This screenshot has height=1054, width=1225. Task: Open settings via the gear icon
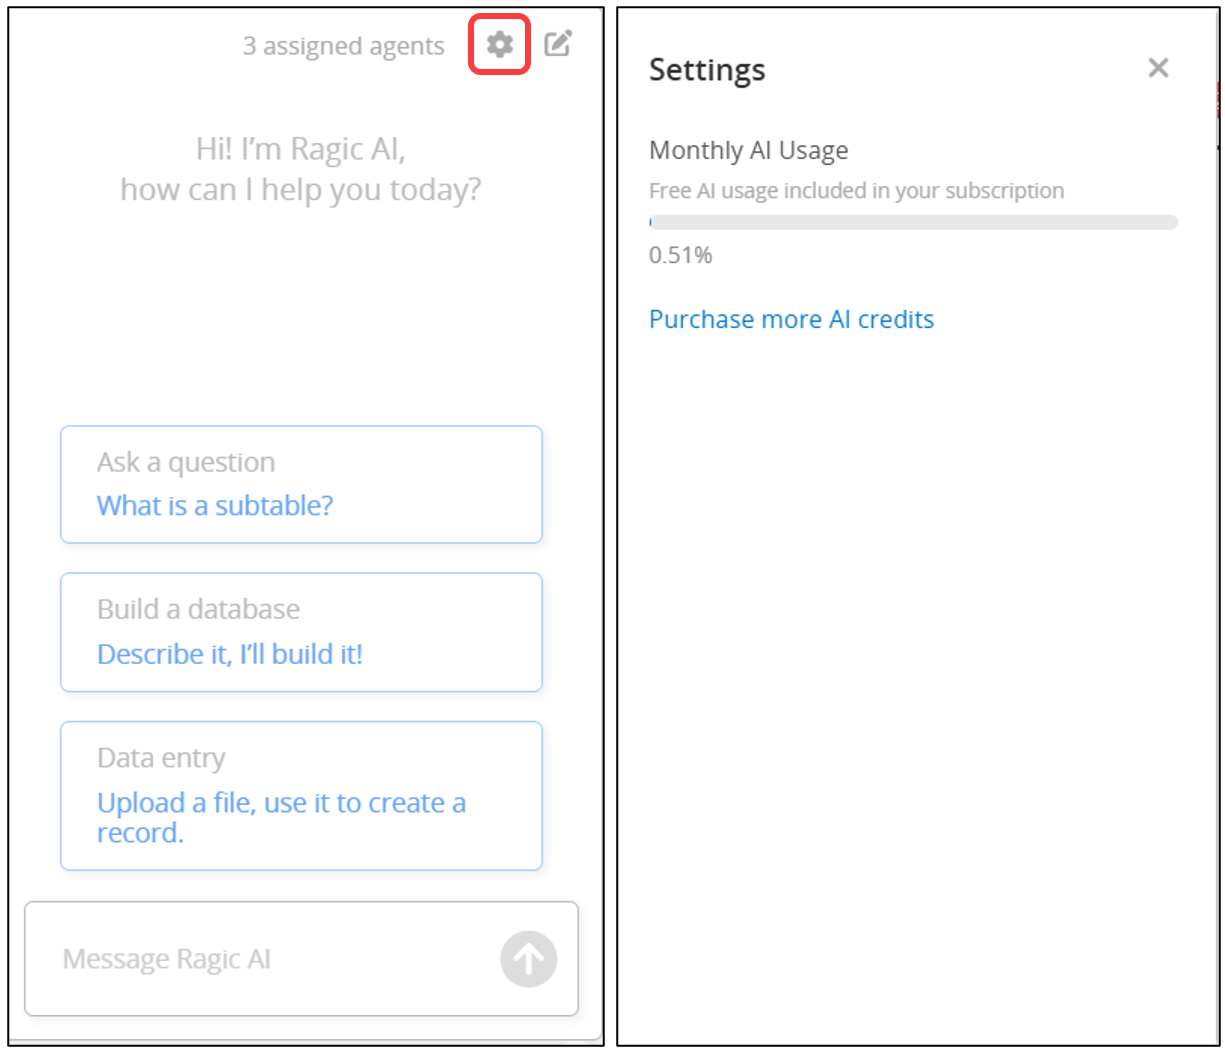[499, 44]
